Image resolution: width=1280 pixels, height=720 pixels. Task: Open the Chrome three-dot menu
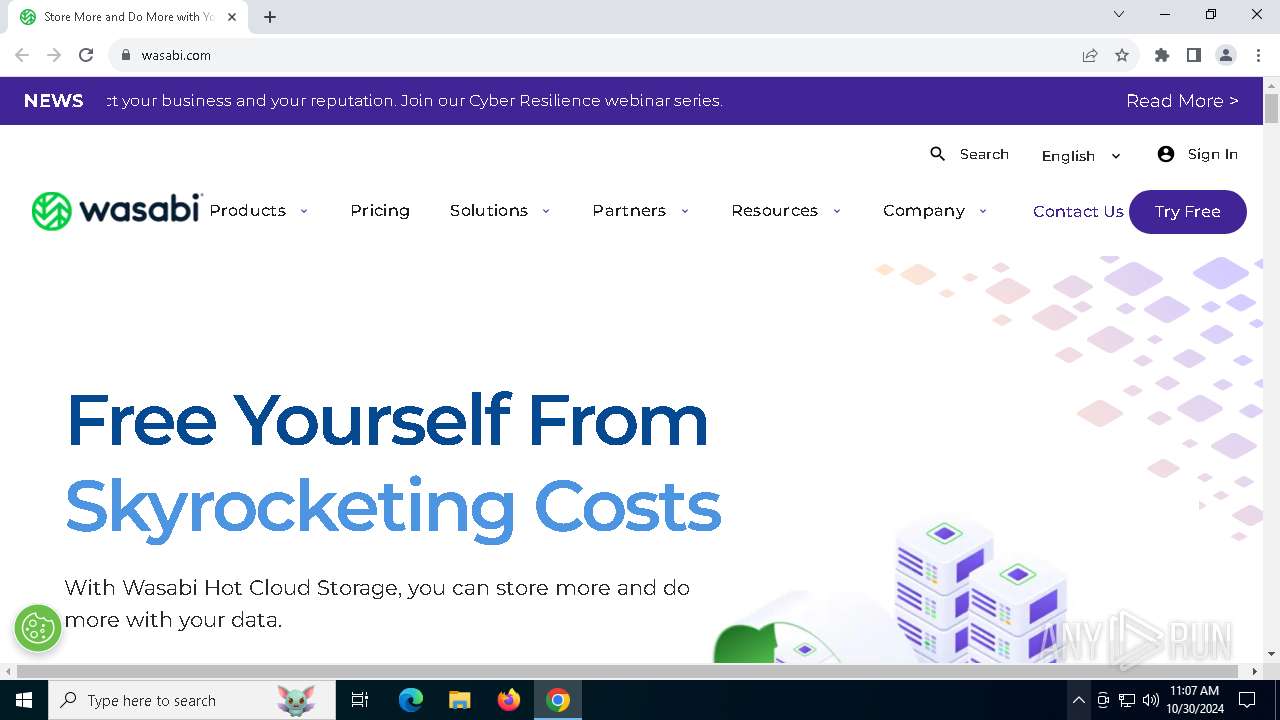[1258, 55]
